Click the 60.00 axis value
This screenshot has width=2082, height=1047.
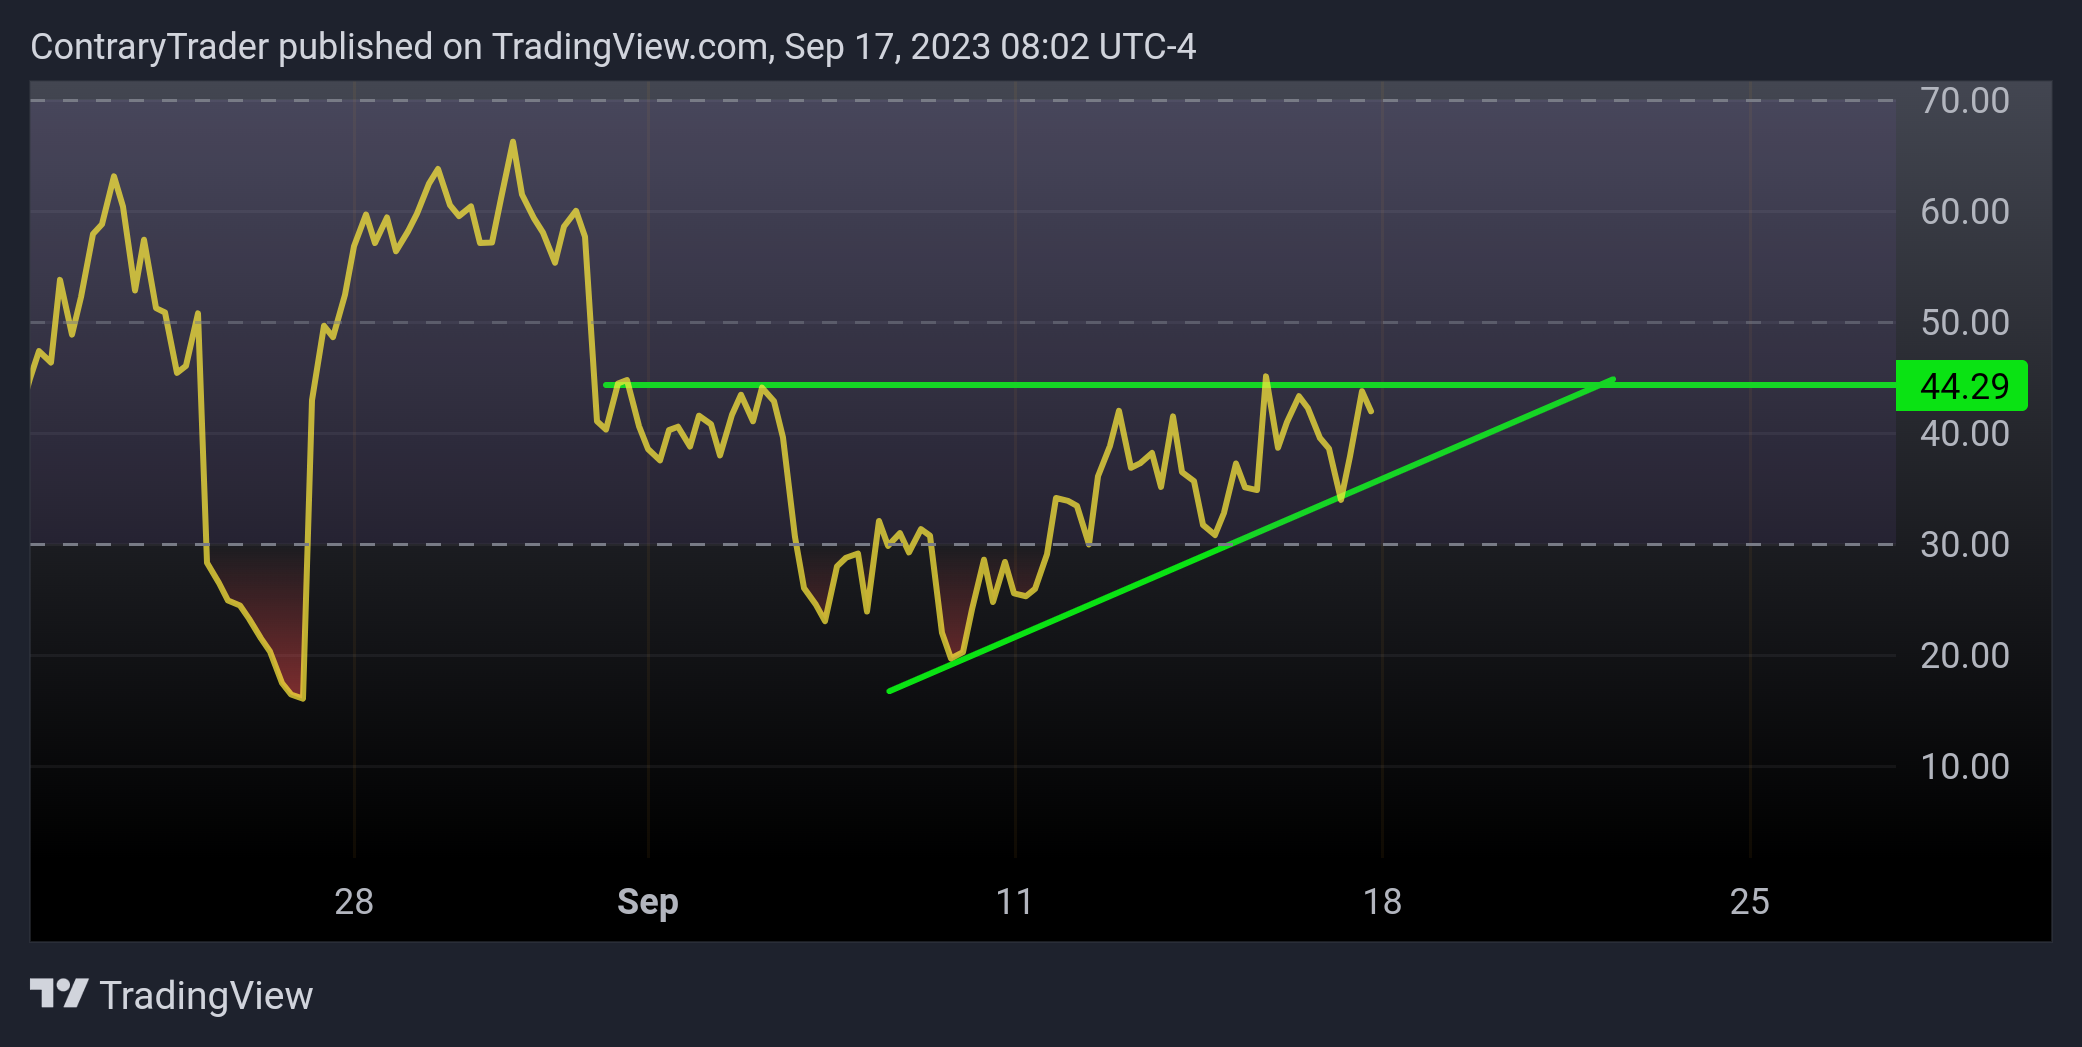pos(1964,212)
